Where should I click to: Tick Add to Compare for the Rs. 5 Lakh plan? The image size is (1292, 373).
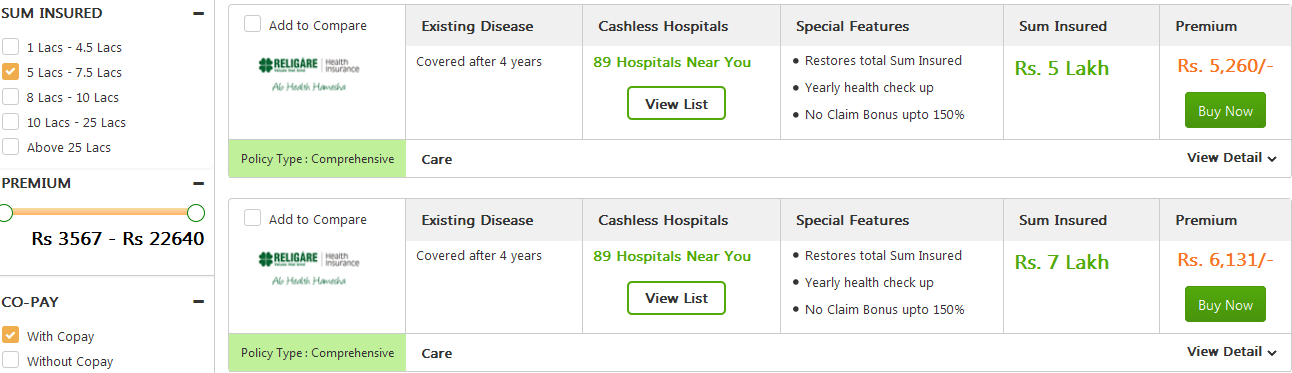click(x=253, y=24)
